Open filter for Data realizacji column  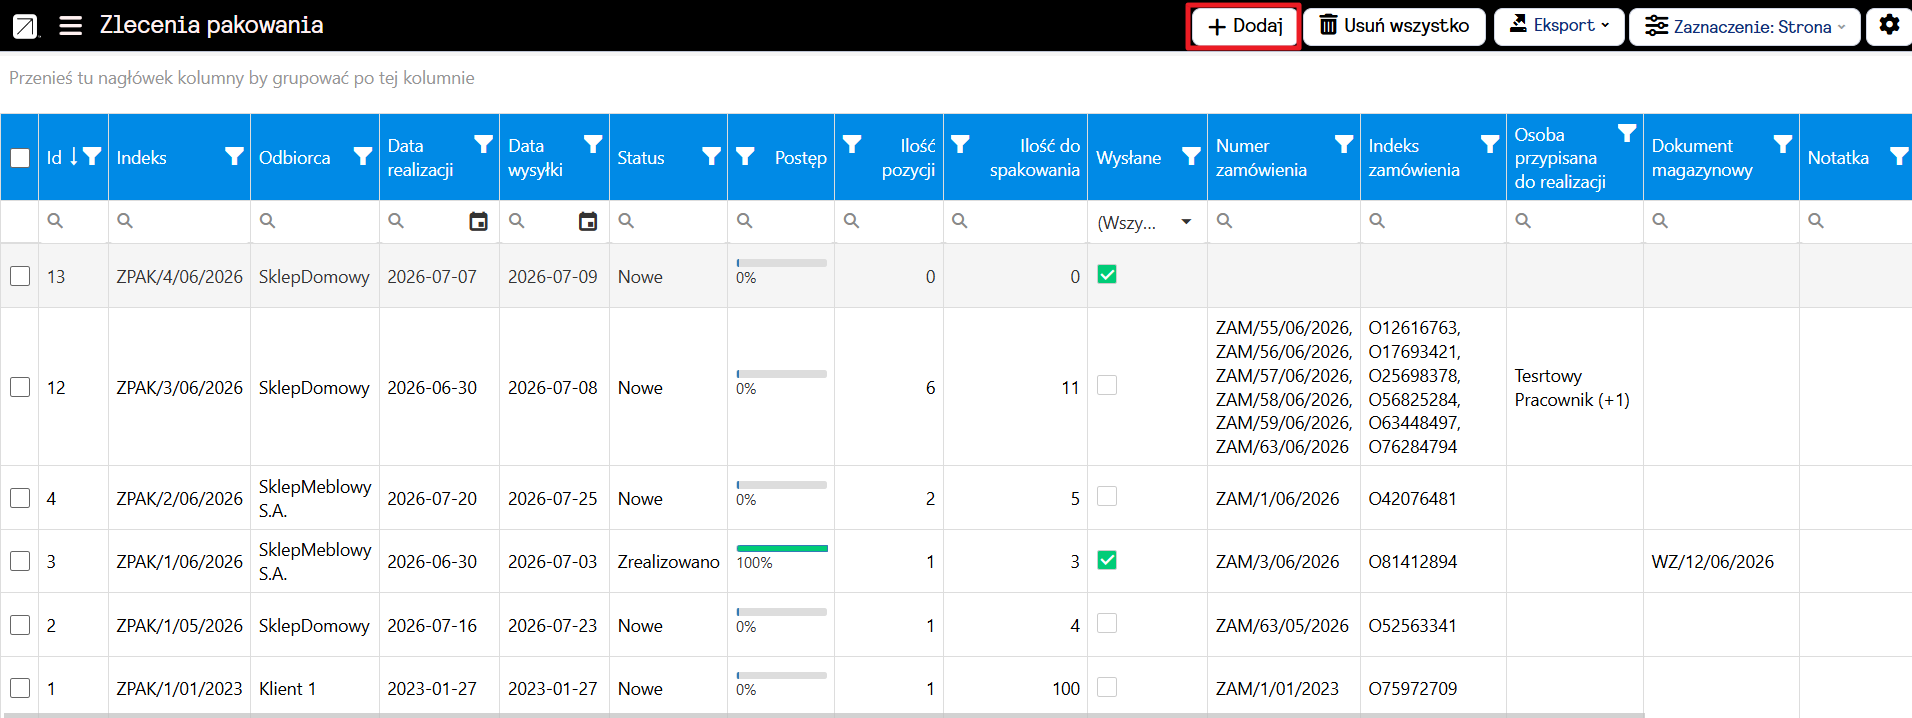pos(483,145)
